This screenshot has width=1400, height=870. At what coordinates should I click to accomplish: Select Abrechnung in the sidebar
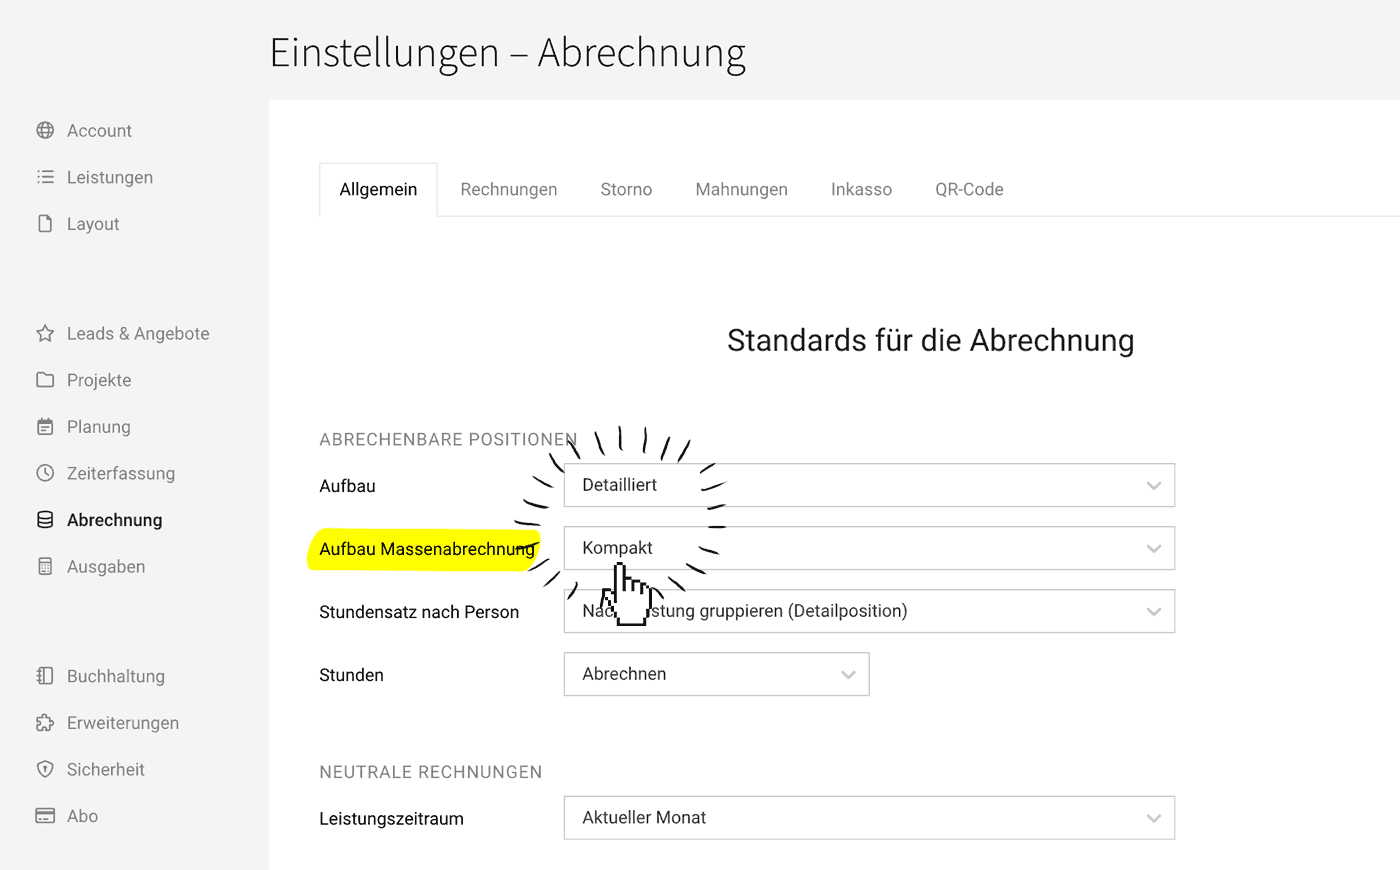[x=114, y=520]
